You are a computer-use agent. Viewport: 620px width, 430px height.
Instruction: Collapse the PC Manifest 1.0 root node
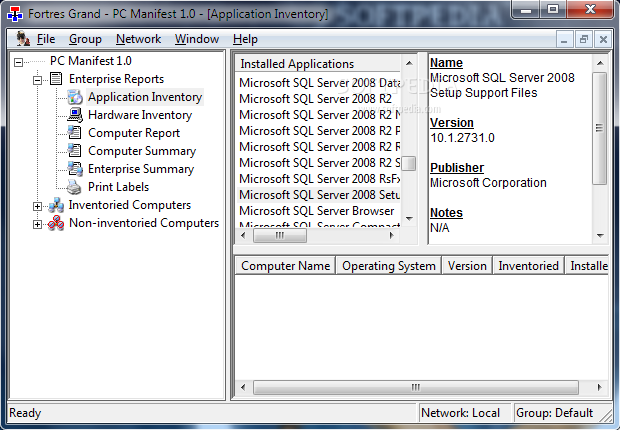(x=18, y=62)
